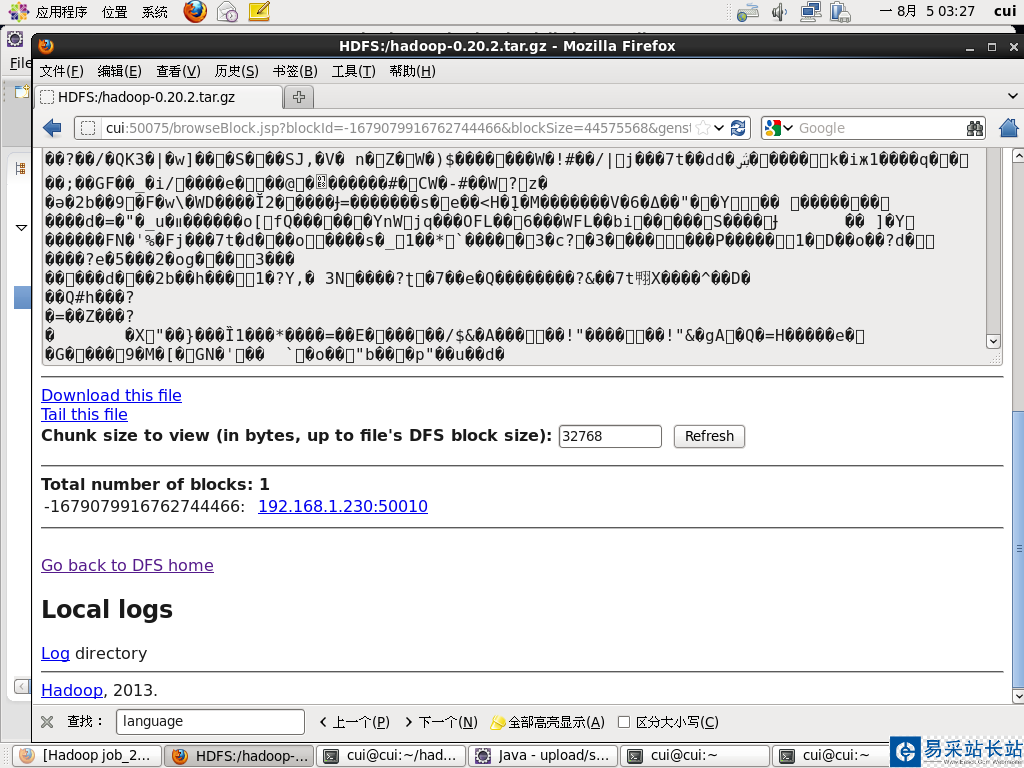
Task: Click the network monitor tray icon
Action: pos(810,12)
